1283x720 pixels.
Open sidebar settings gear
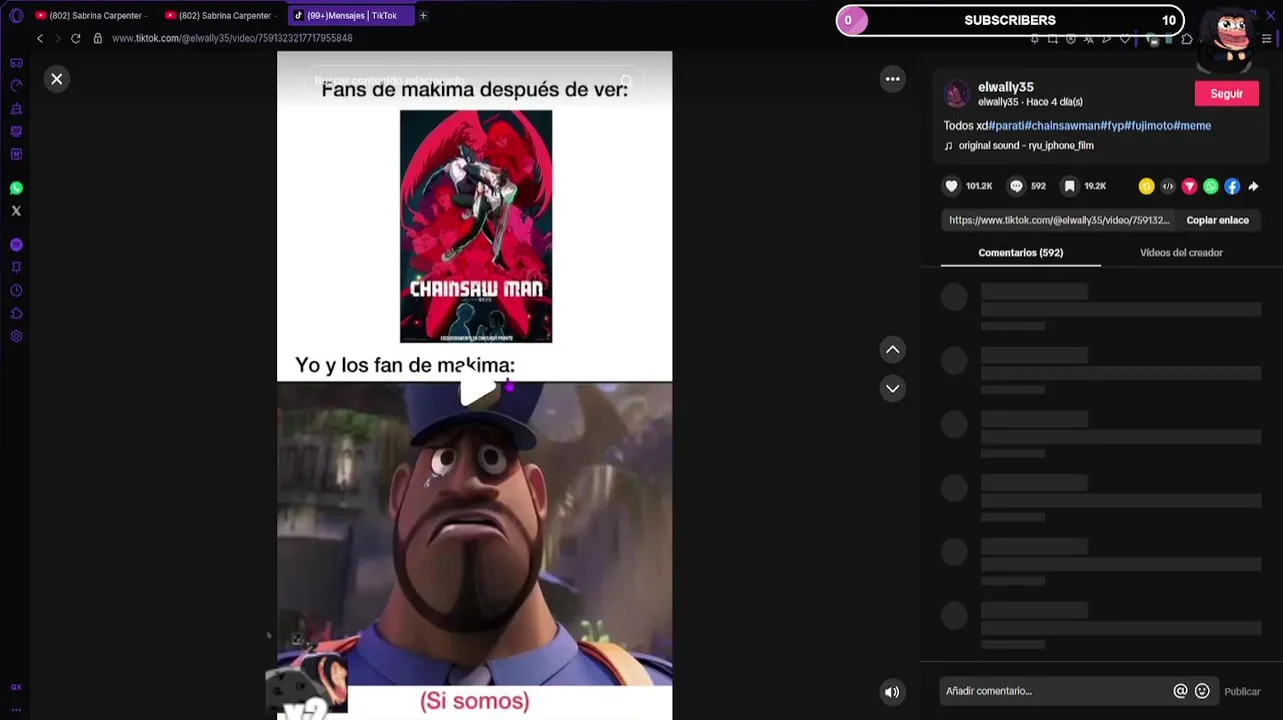16,337
